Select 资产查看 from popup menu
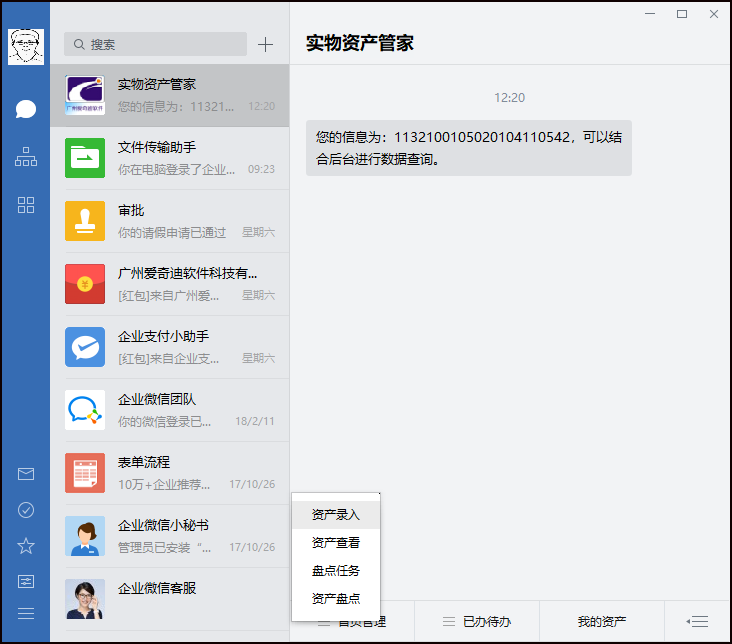 [x=336, y=543]
